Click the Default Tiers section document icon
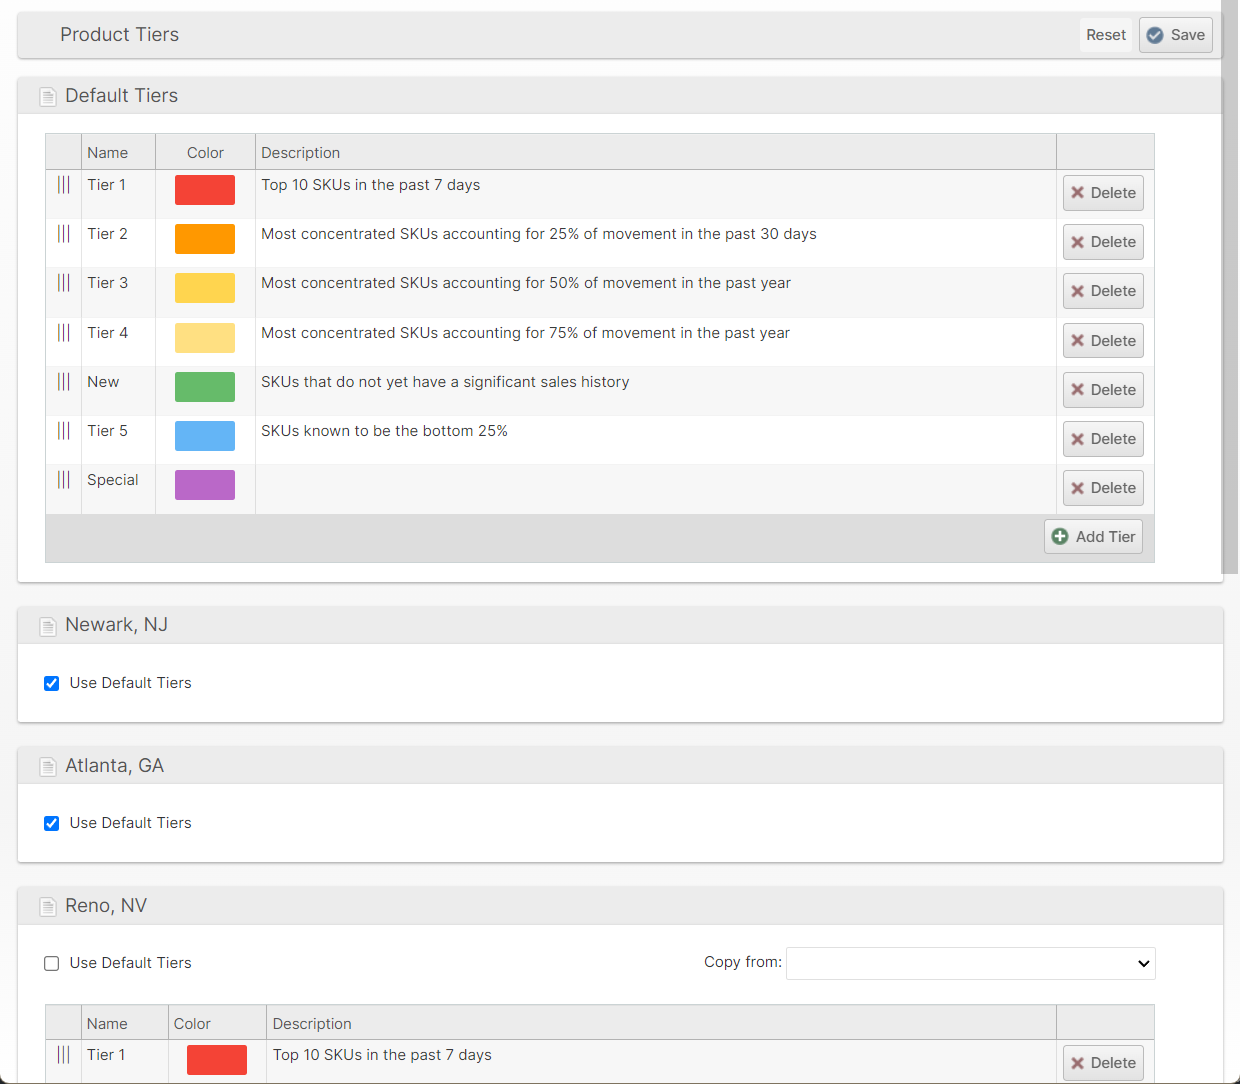Image resolution: width=1240 pixels, height=1084 pixels. tap(47, 97)
